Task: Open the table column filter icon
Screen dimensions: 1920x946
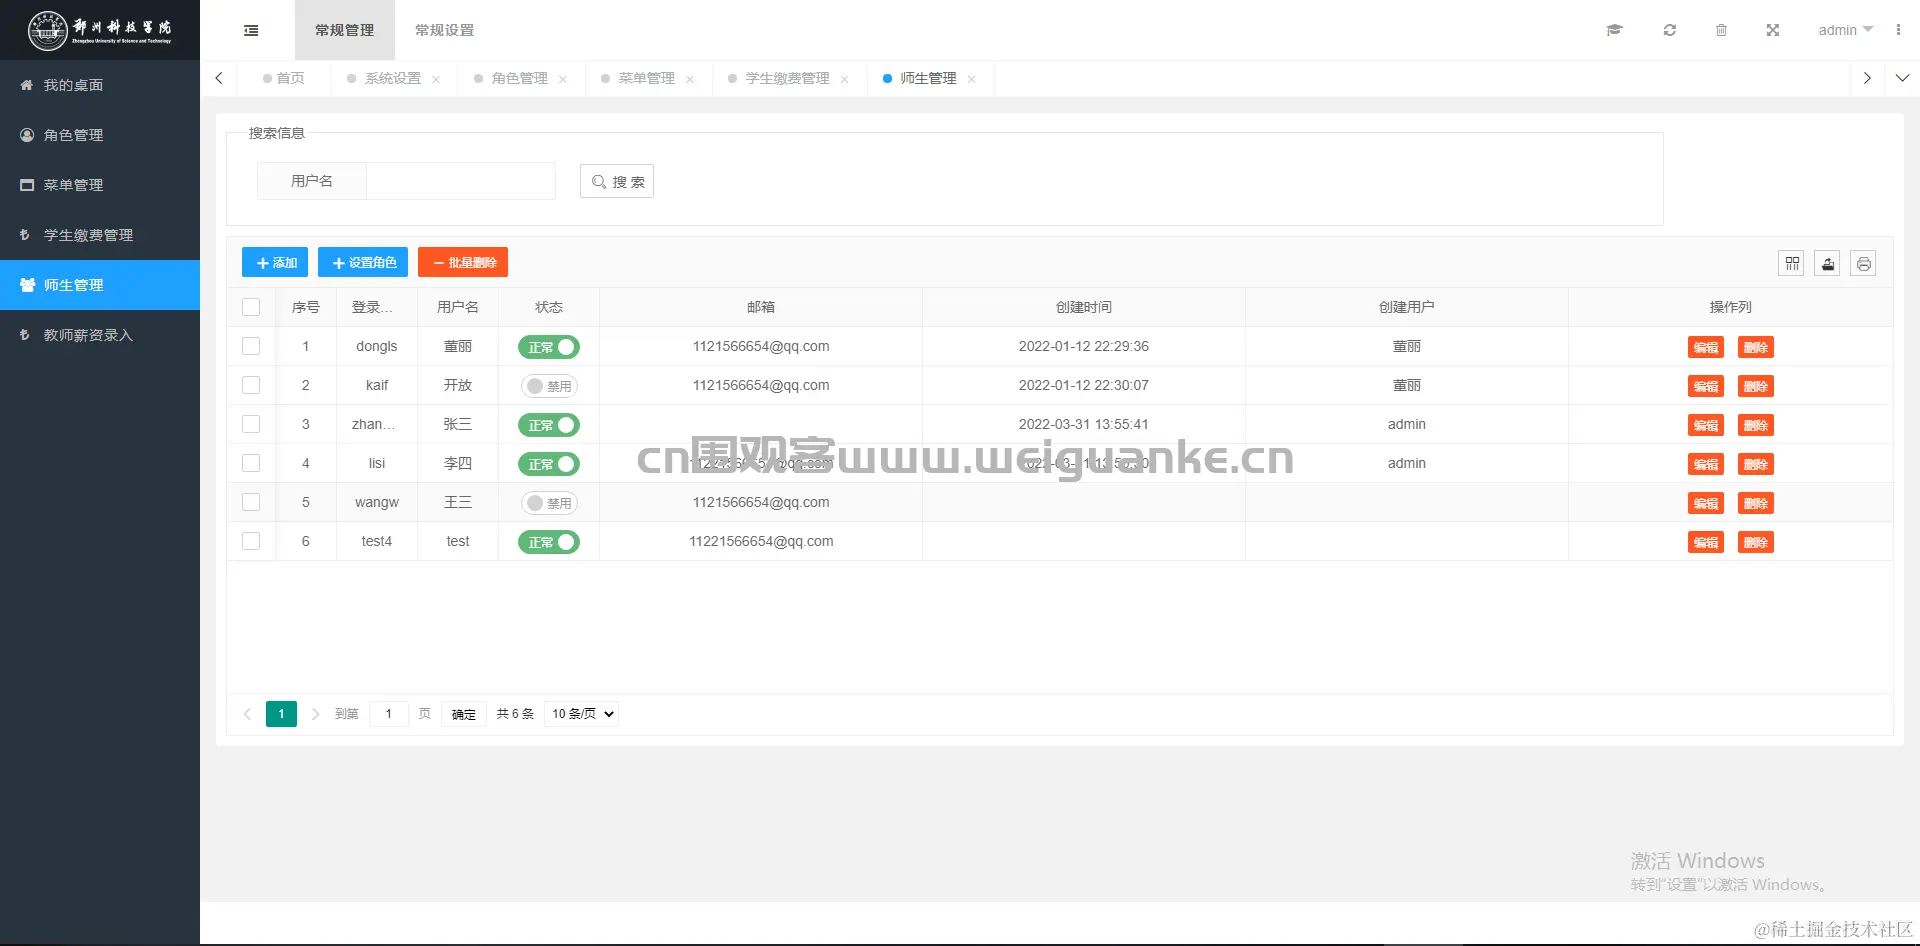Action: click(x=1792, y=263)
